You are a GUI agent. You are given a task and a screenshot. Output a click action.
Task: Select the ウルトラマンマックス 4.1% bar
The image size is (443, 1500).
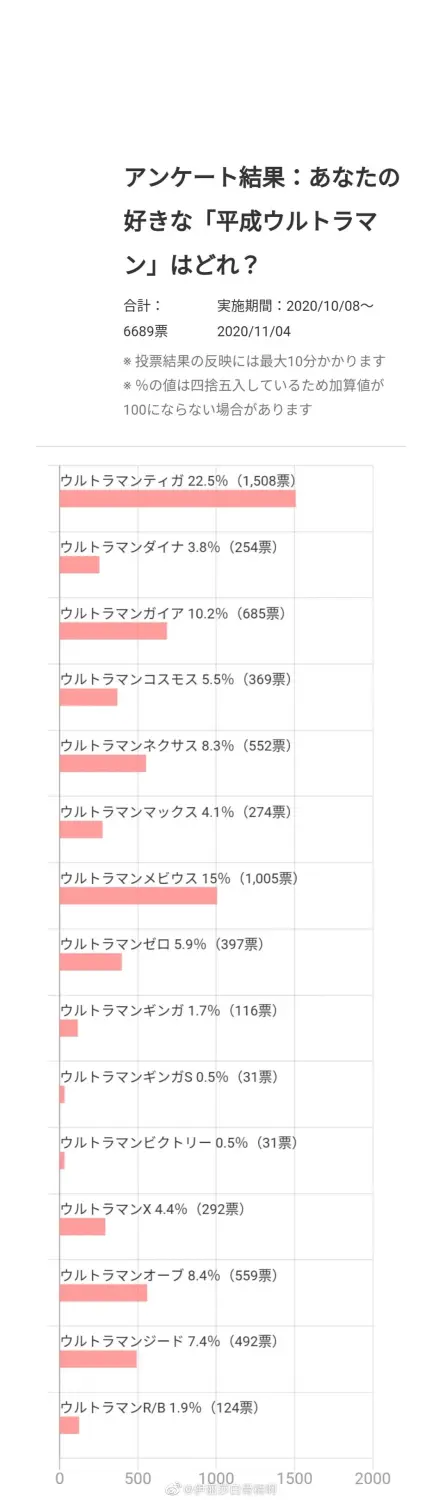click(81, 829)
